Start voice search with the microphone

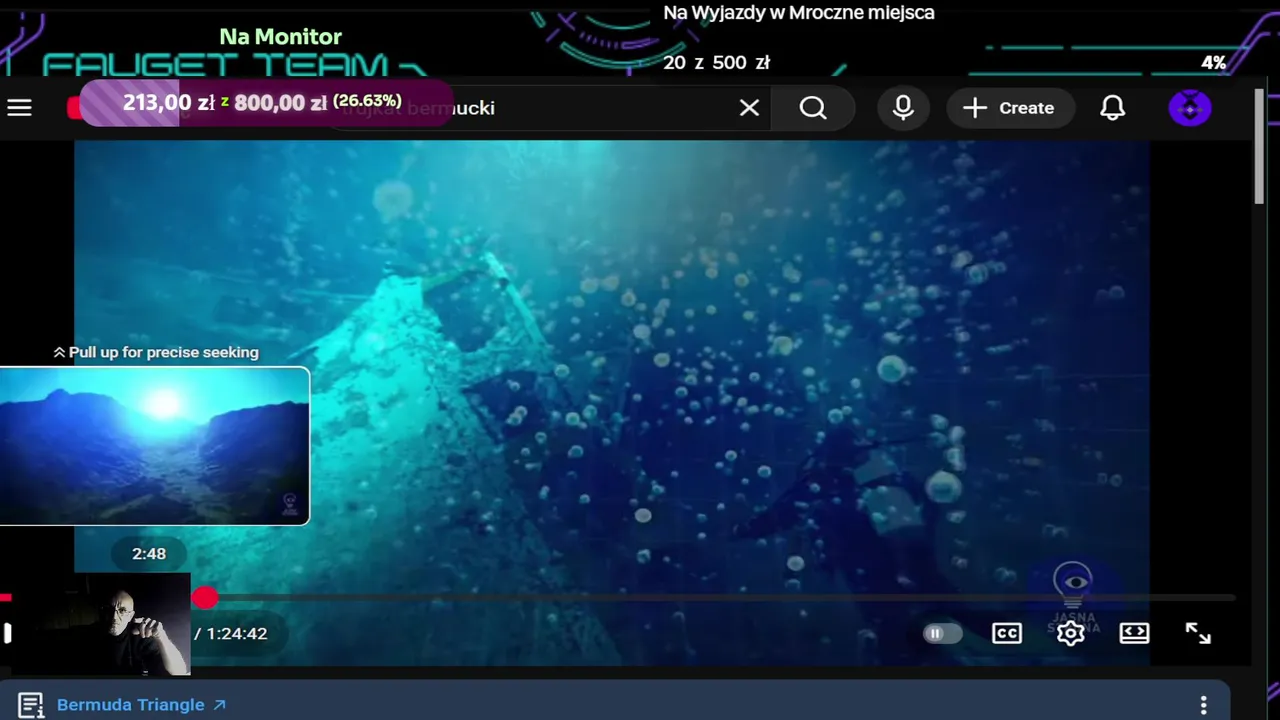(x=903, y=108)
